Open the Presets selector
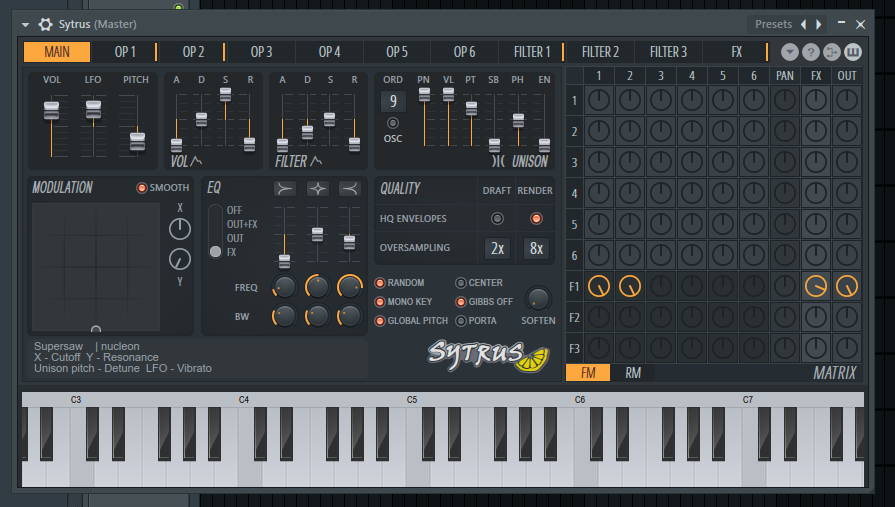Image resolution: width=895 pixels, height=507 pixels. tap(773, 24)
